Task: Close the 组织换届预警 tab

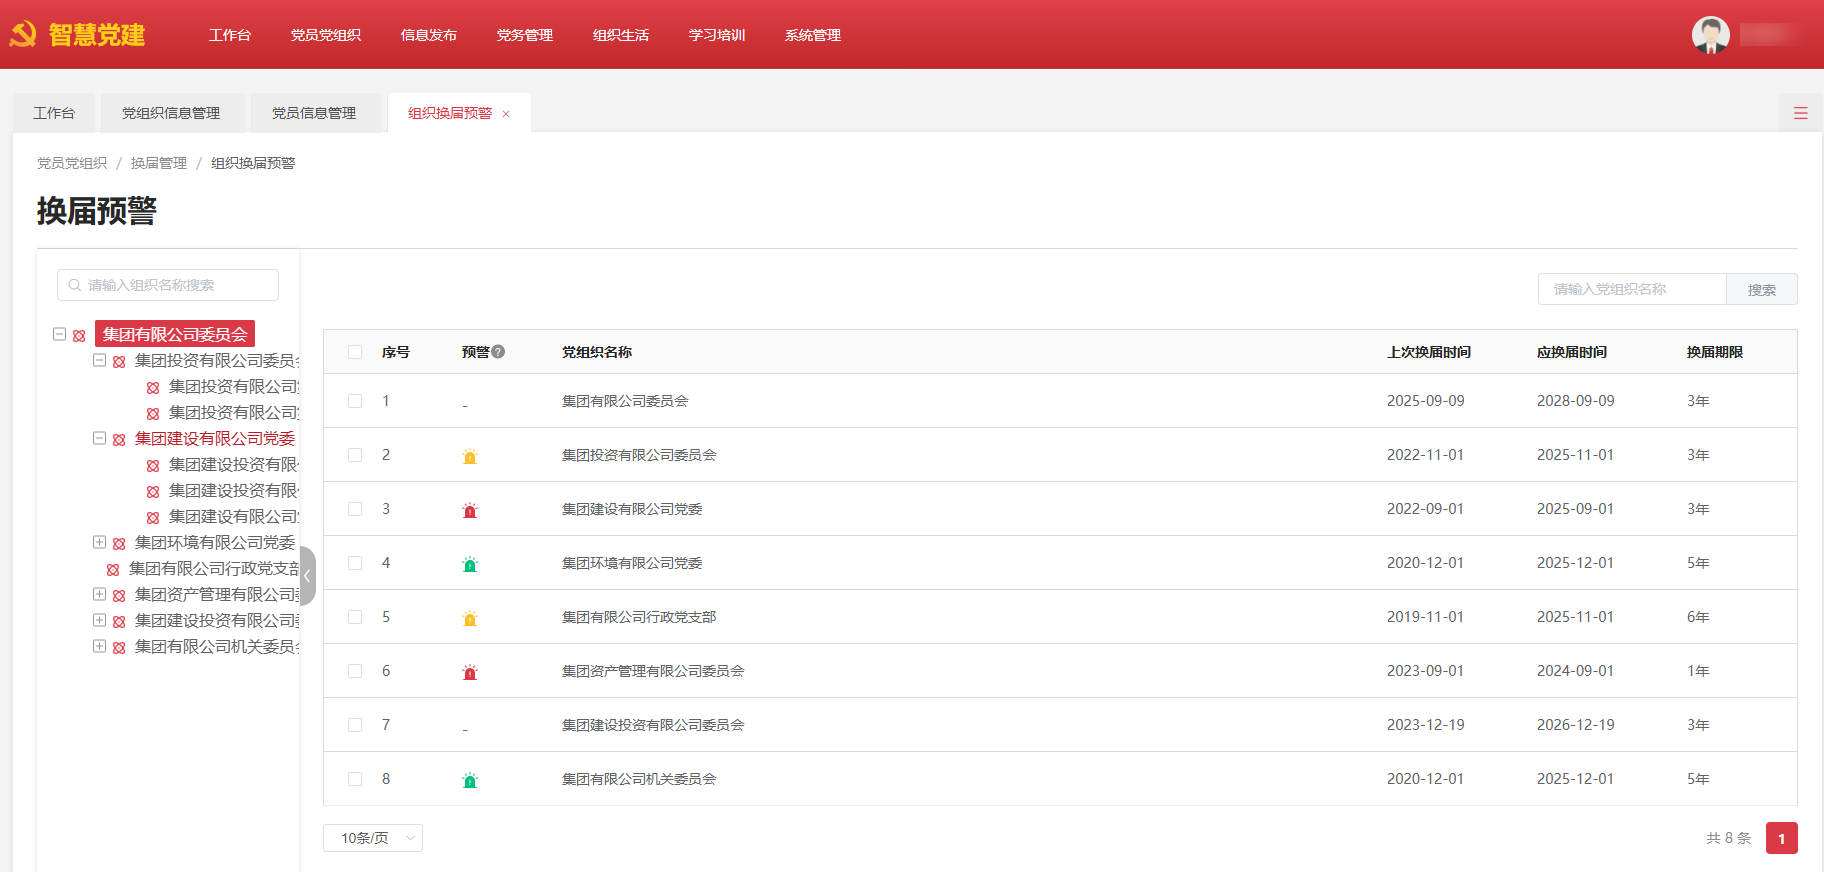Action: coord(506,114)
